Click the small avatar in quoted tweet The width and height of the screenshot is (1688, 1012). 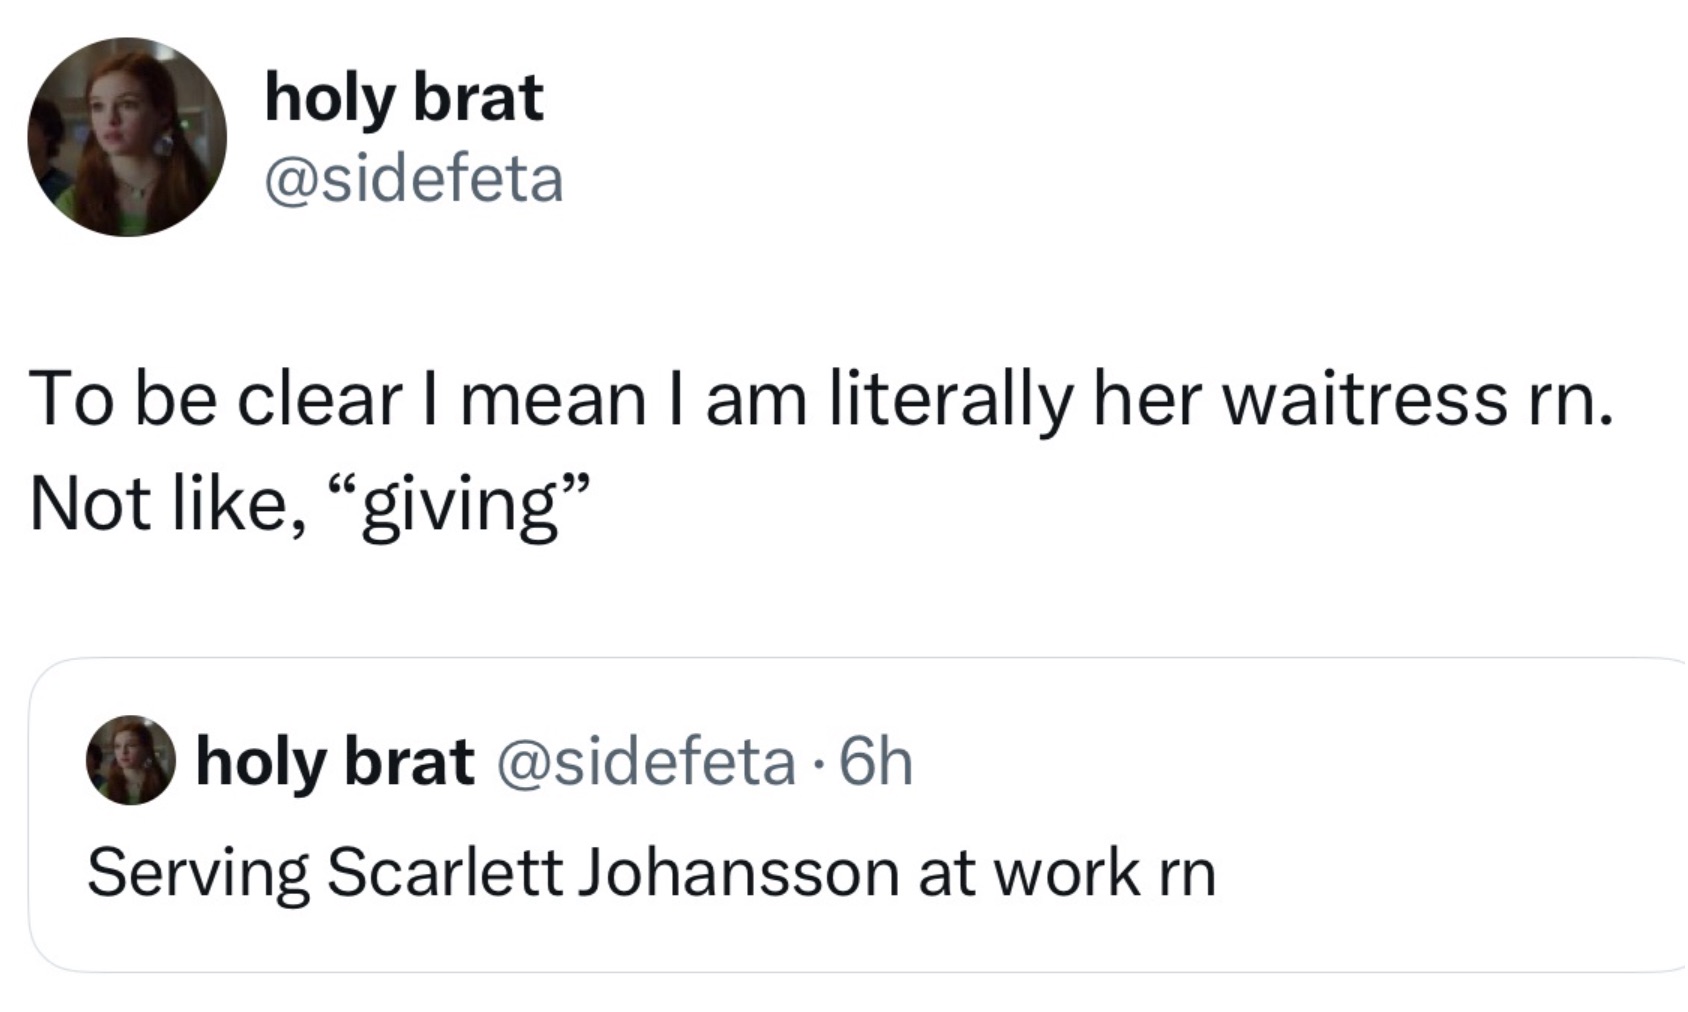tap(131, 760)
